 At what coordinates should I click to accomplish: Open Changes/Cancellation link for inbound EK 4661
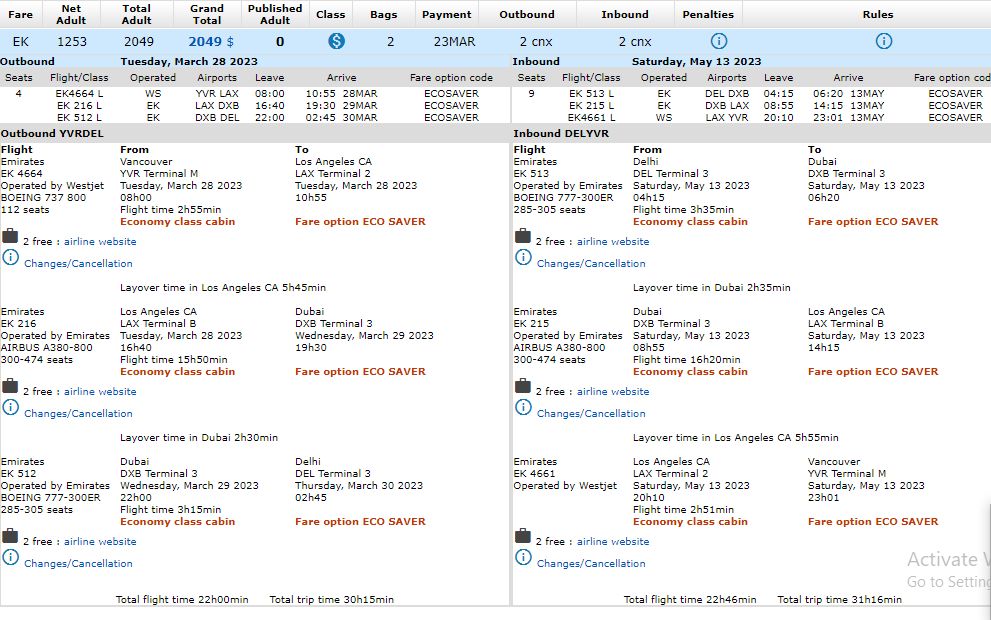tap(591, 564)
